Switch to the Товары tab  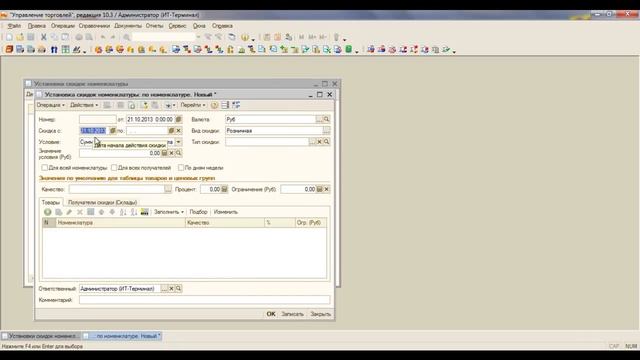coord(51,202)
